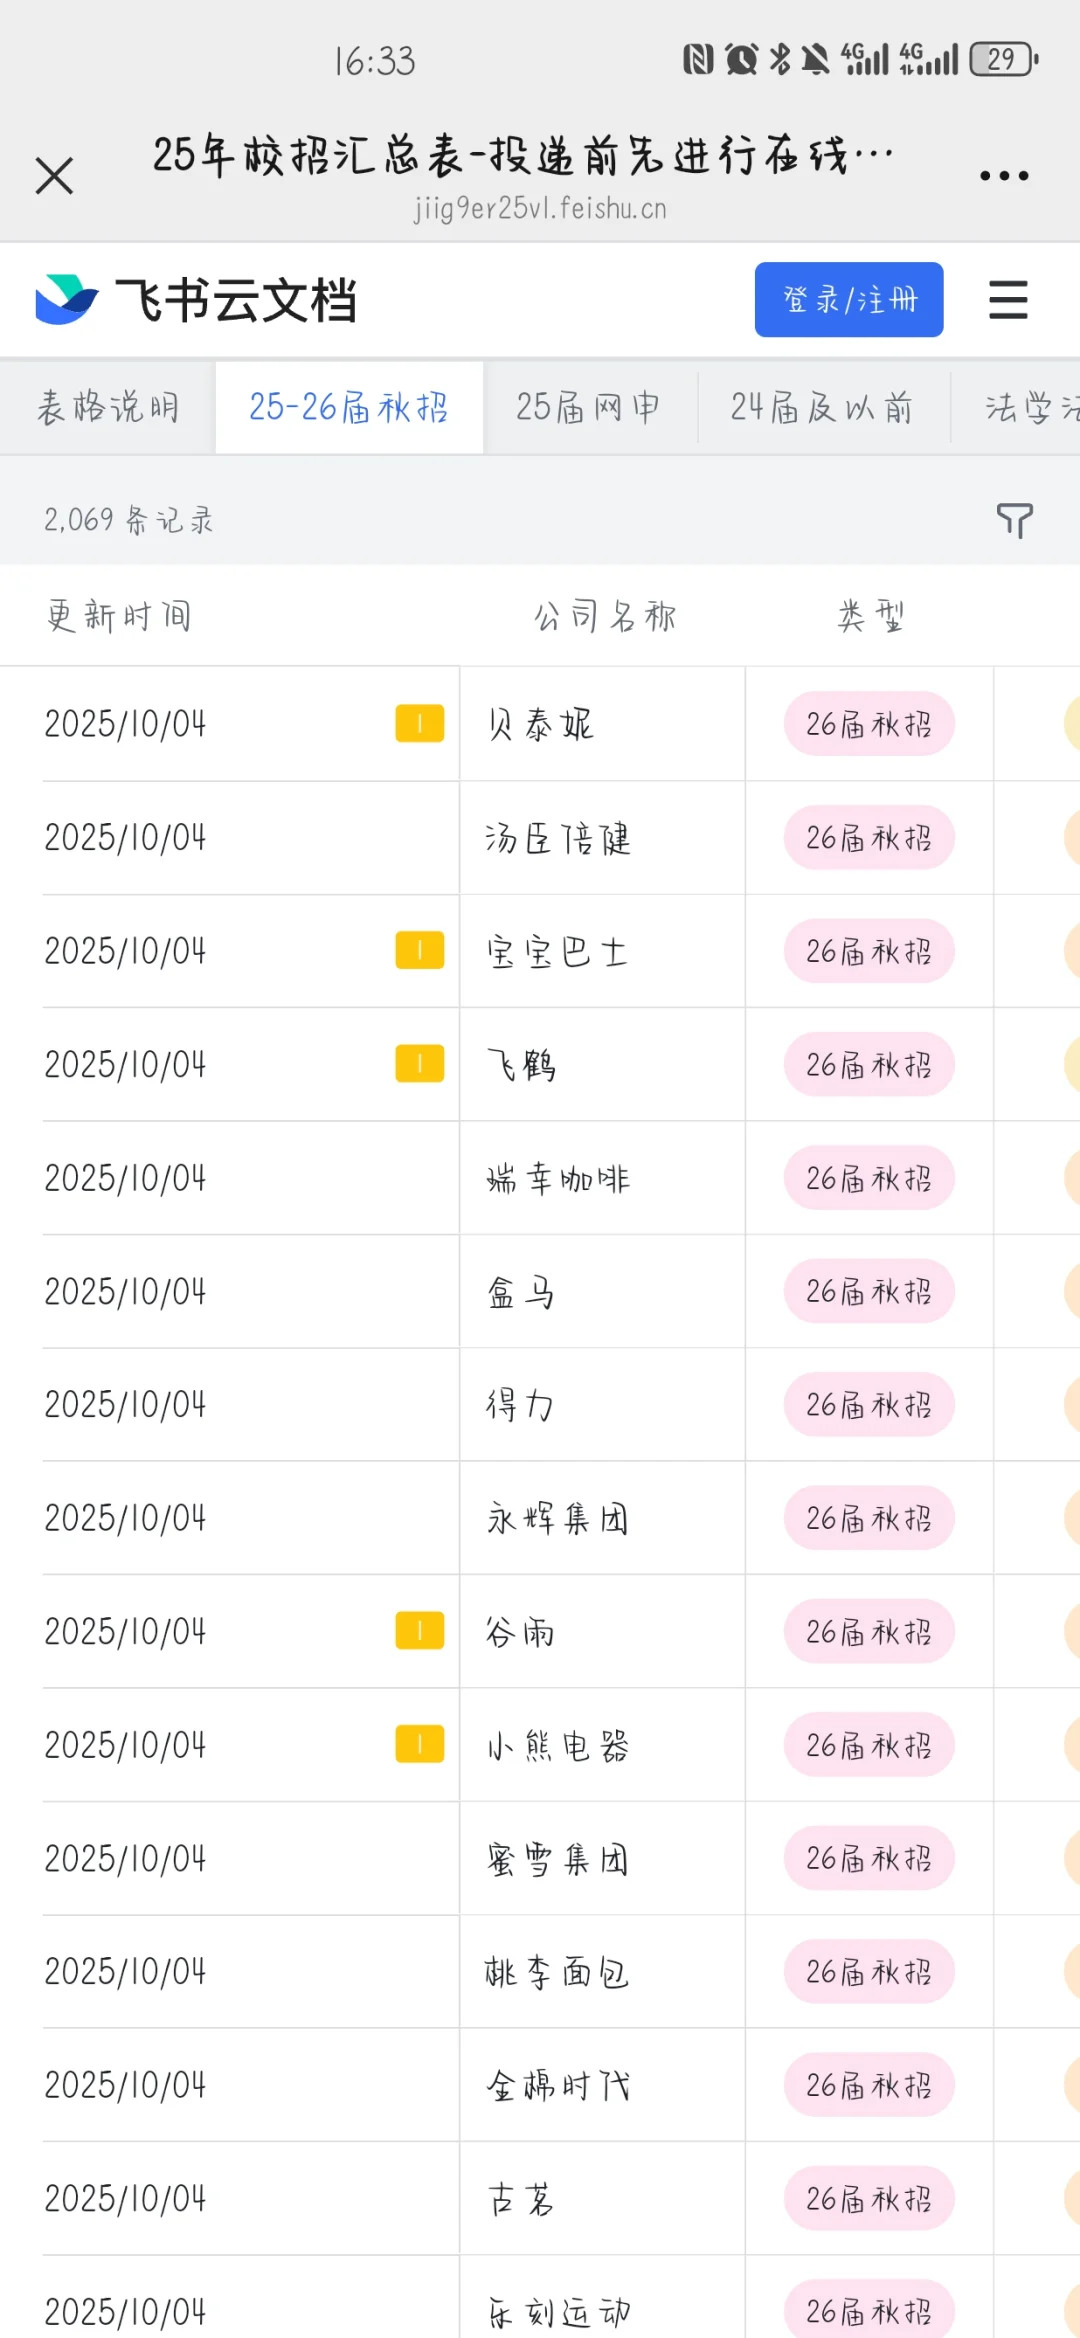
Task: Click the yellow comment badge beside 贝泰妮
Action: pyautogui.click(x=419, y=723)
